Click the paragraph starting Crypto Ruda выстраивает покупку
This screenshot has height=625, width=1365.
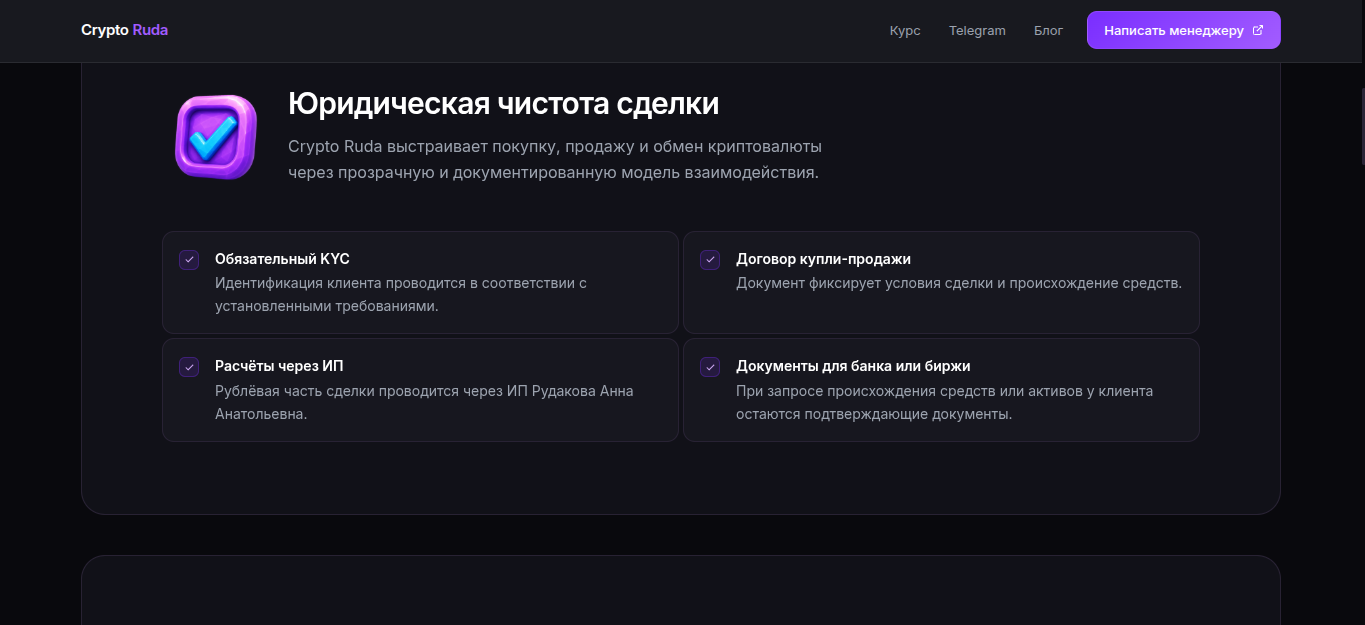click(x=555, y=160)
